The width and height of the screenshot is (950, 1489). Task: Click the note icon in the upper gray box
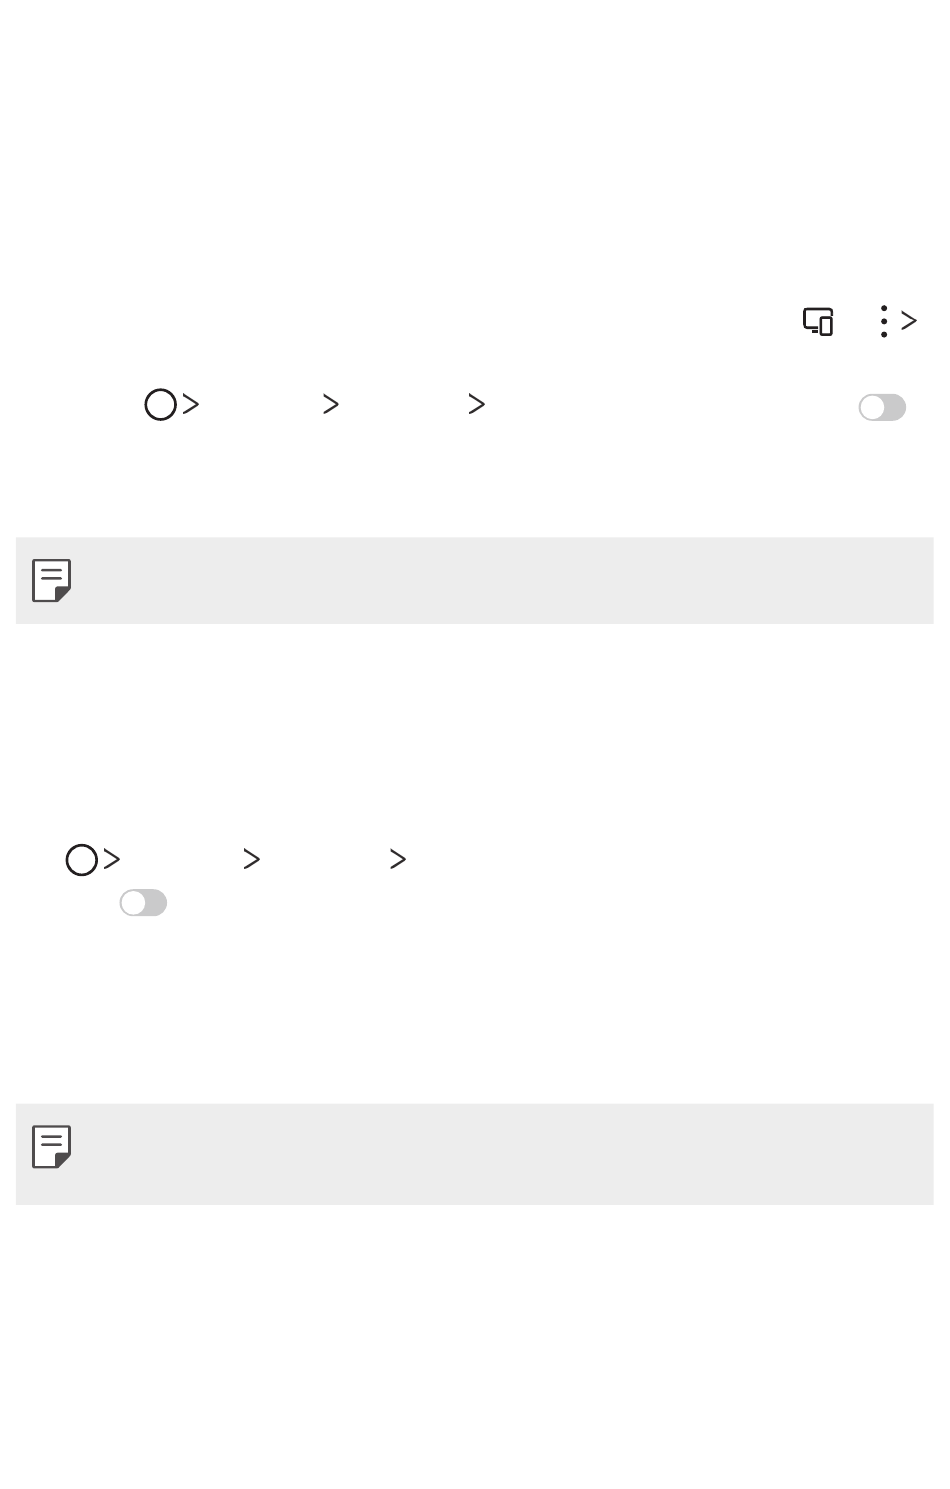tap(52, 580)
